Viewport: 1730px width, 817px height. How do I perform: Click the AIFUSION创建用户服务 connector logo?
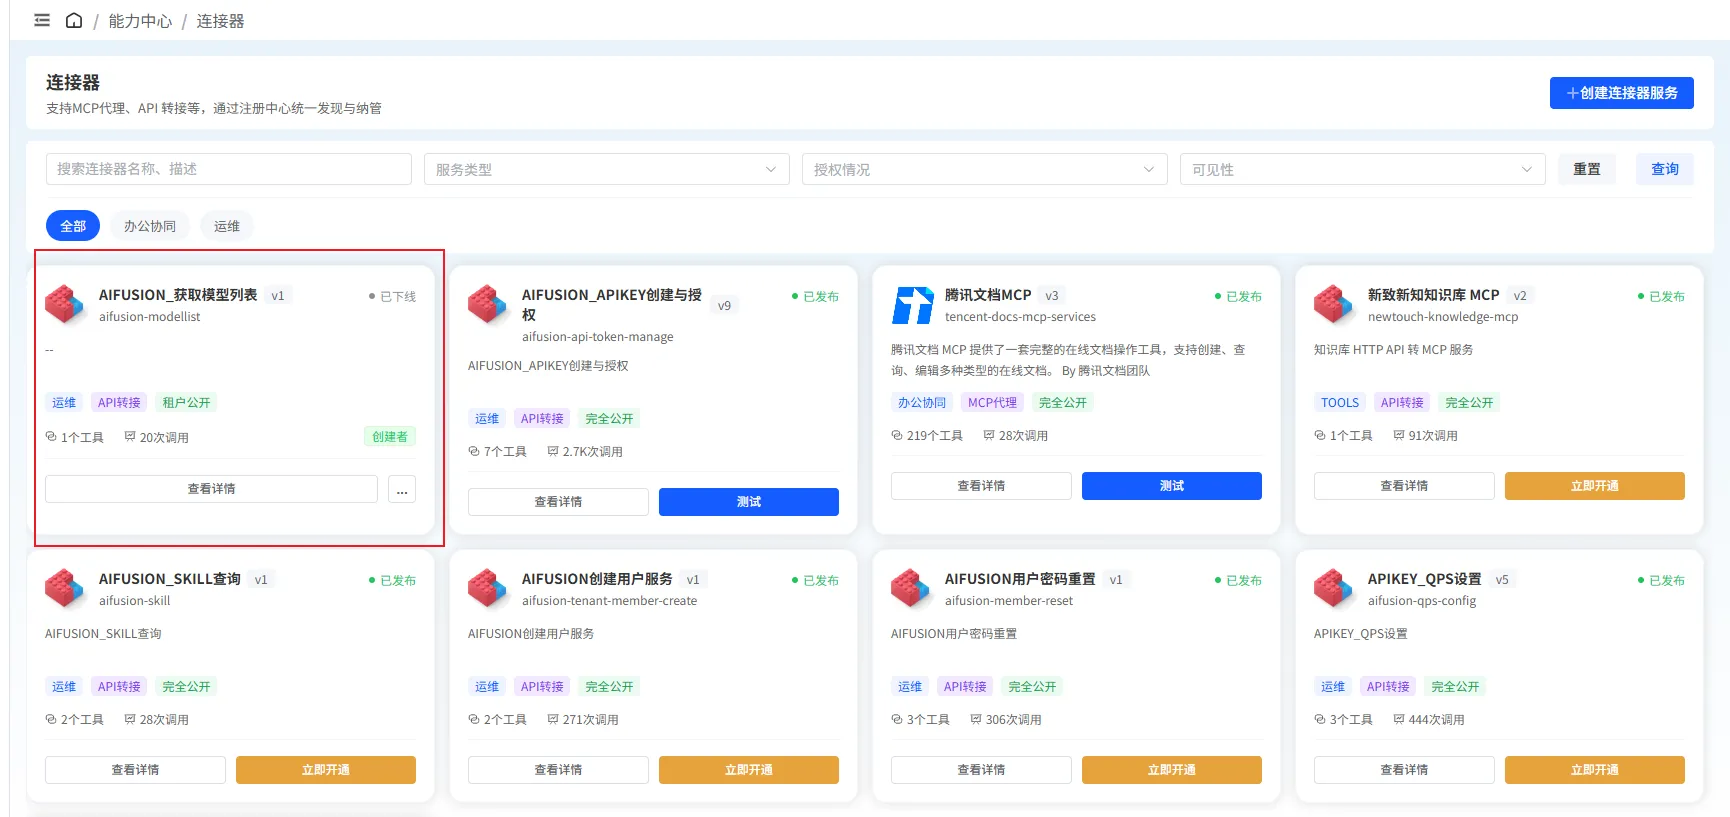pos(488,588)
